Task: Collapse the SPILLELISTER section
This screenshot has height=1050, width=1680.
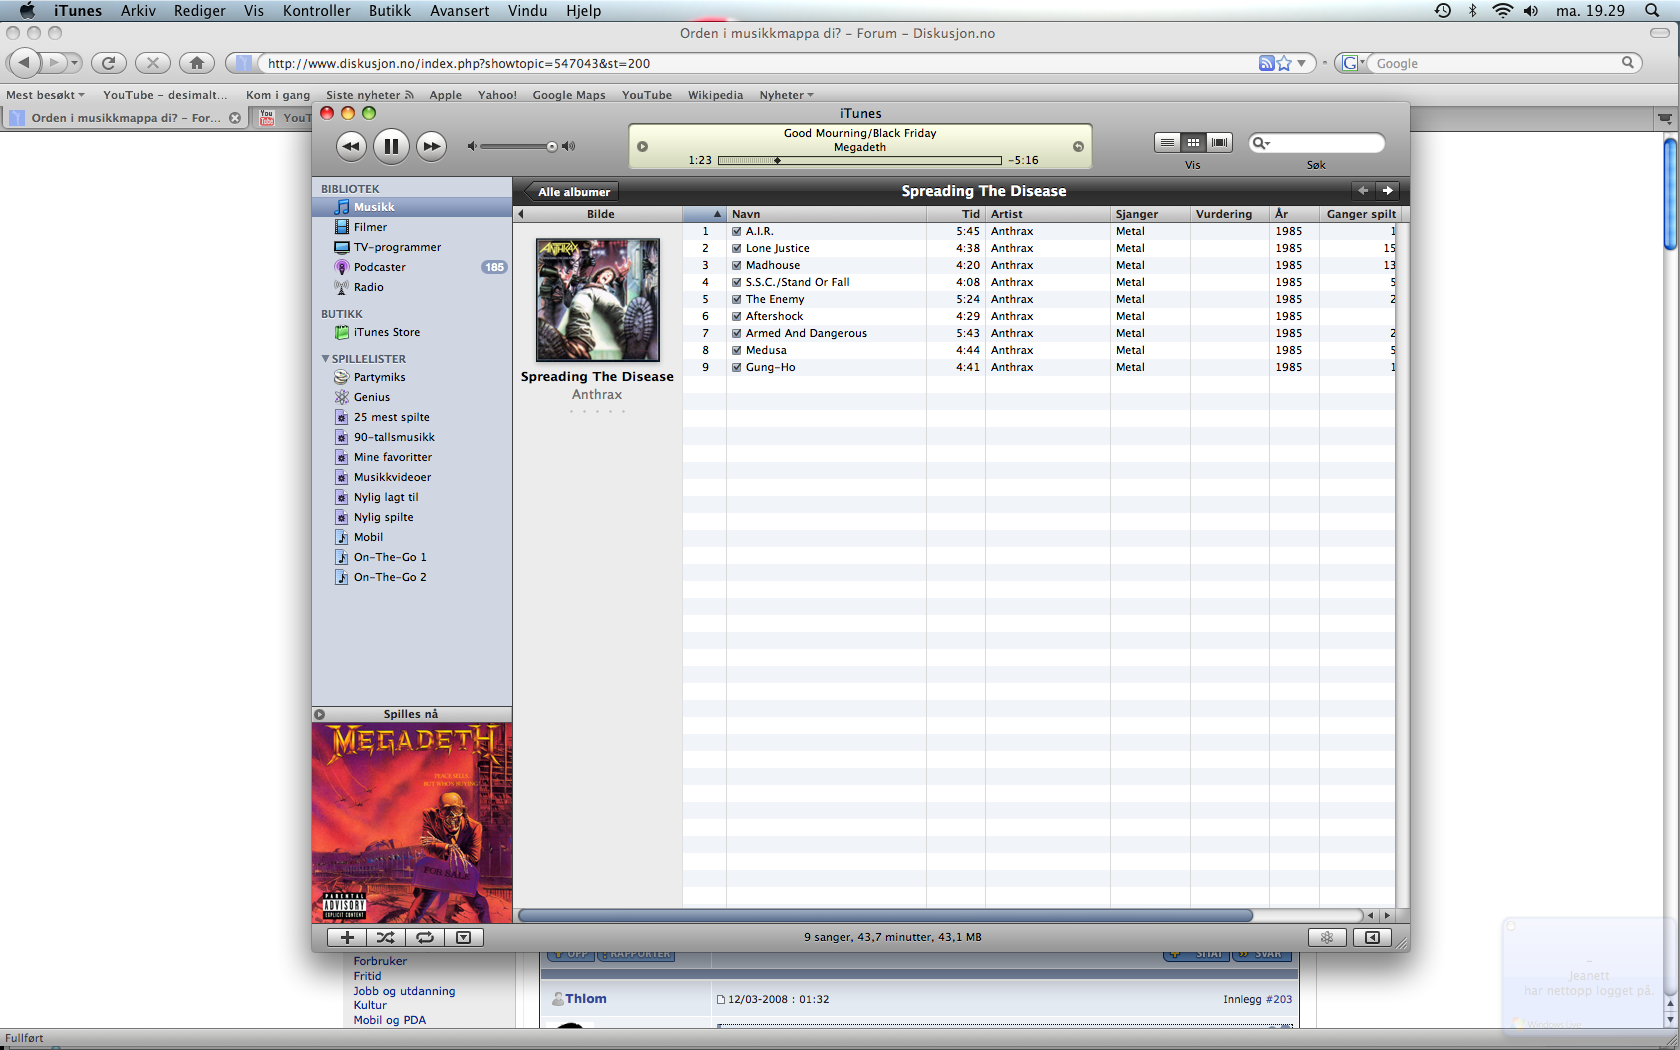Action: 325,358
